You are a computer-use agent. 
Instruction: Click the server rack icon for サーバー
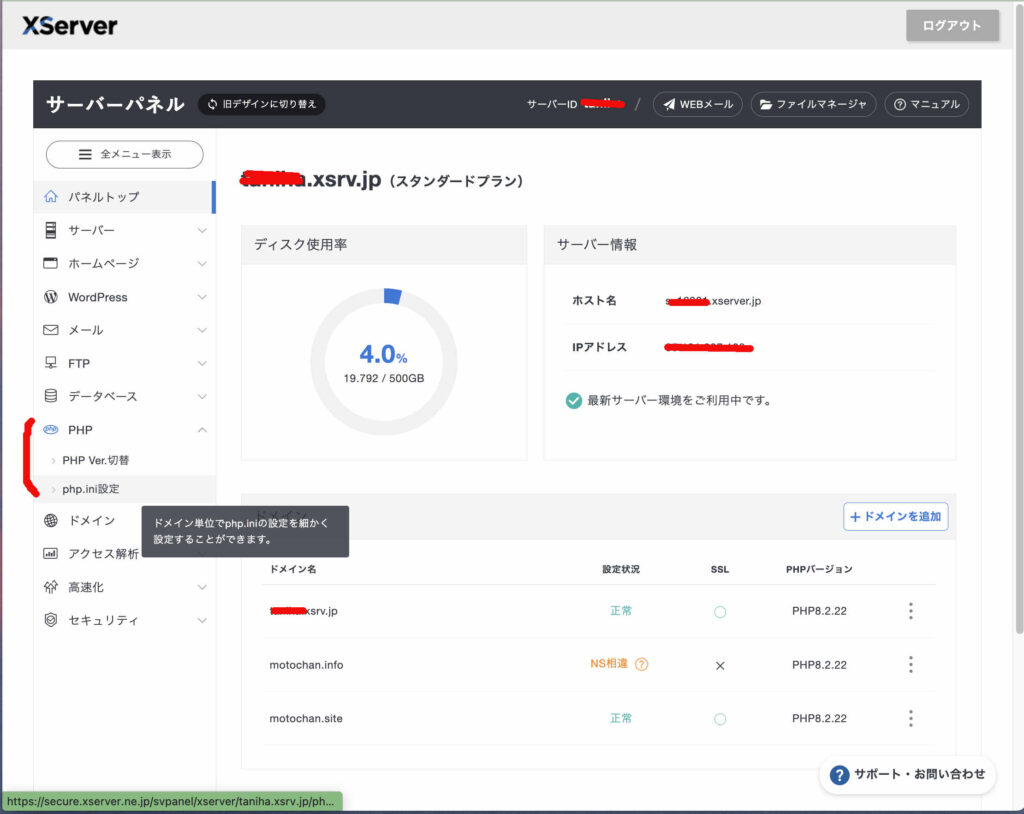[50, 230]
